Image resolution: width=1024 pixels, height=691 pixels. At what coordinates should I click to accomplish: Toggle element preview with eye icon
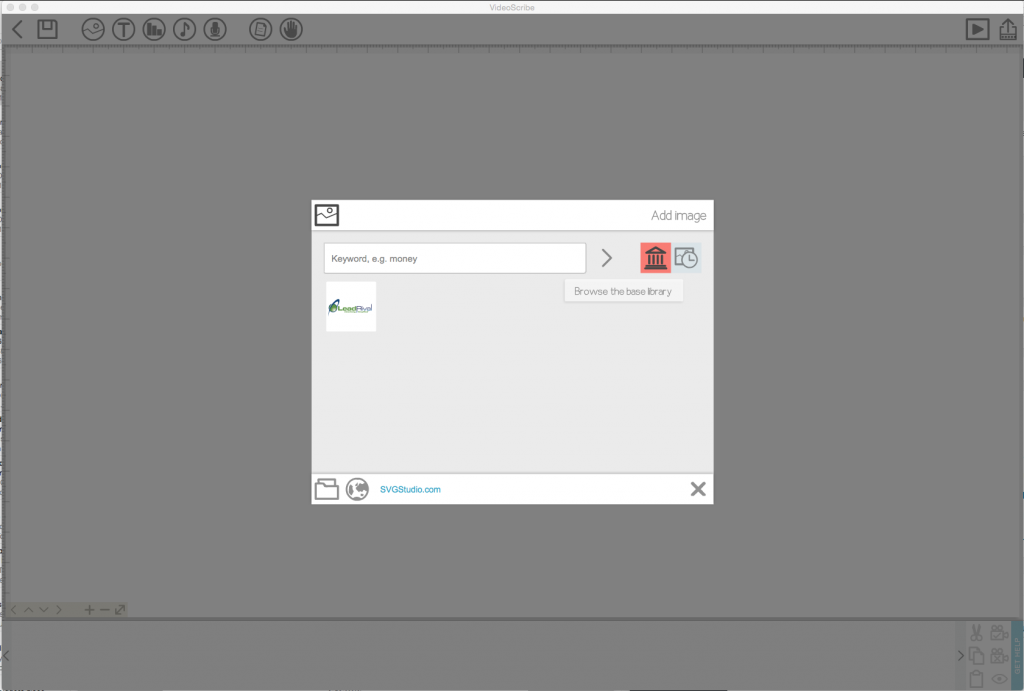(999, 679)
